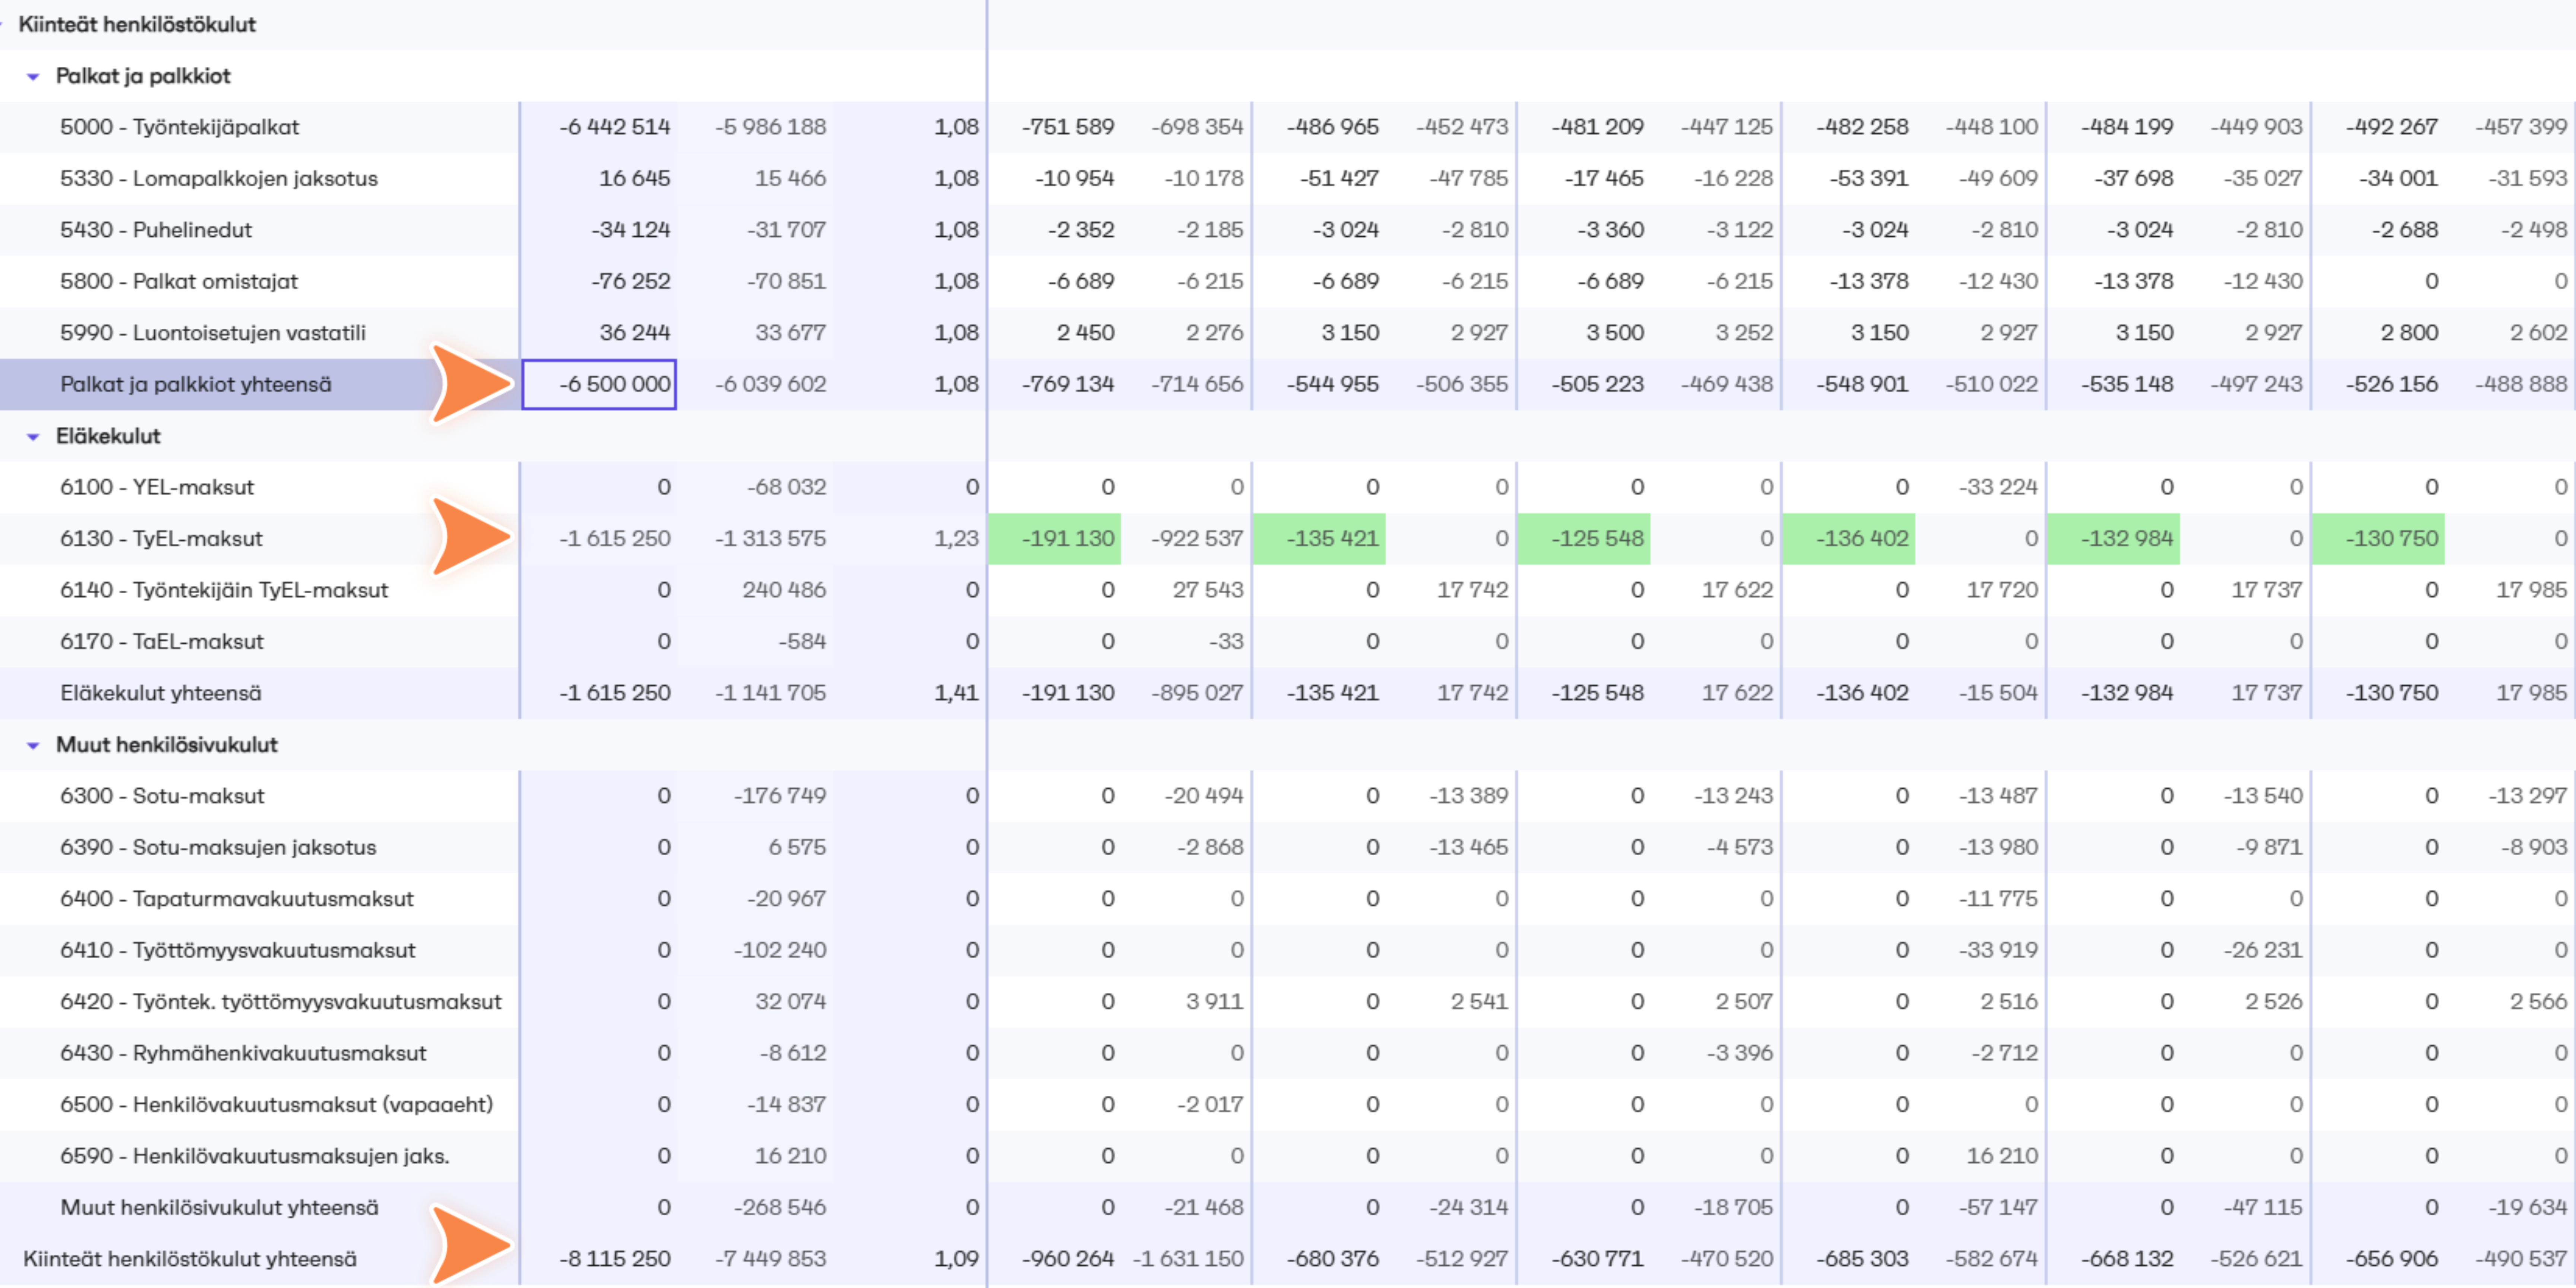Collapse the Palkat ja palkkiot group
Image resolution: width=2576 pixels, height=1288 pixels.
click(33, 76)
